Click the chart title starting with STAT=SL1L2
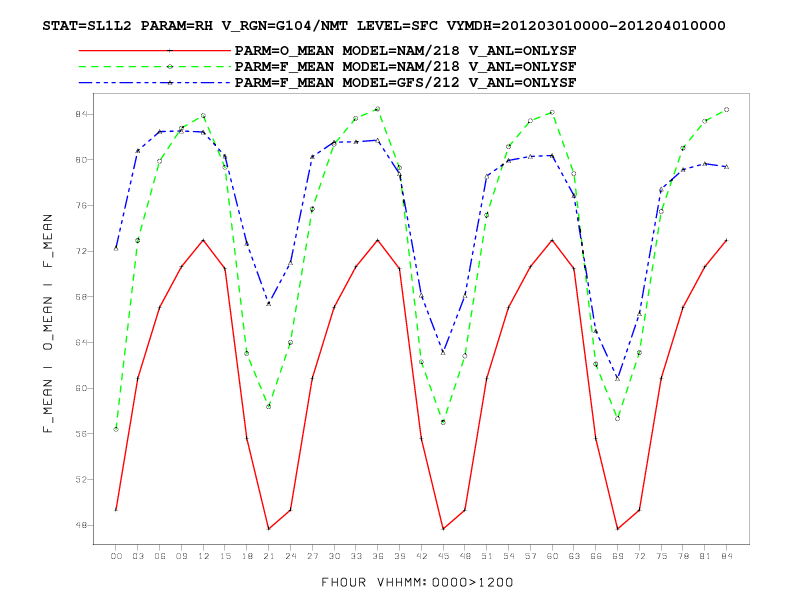Screen dimensions: 792x612 click(384, 26)
